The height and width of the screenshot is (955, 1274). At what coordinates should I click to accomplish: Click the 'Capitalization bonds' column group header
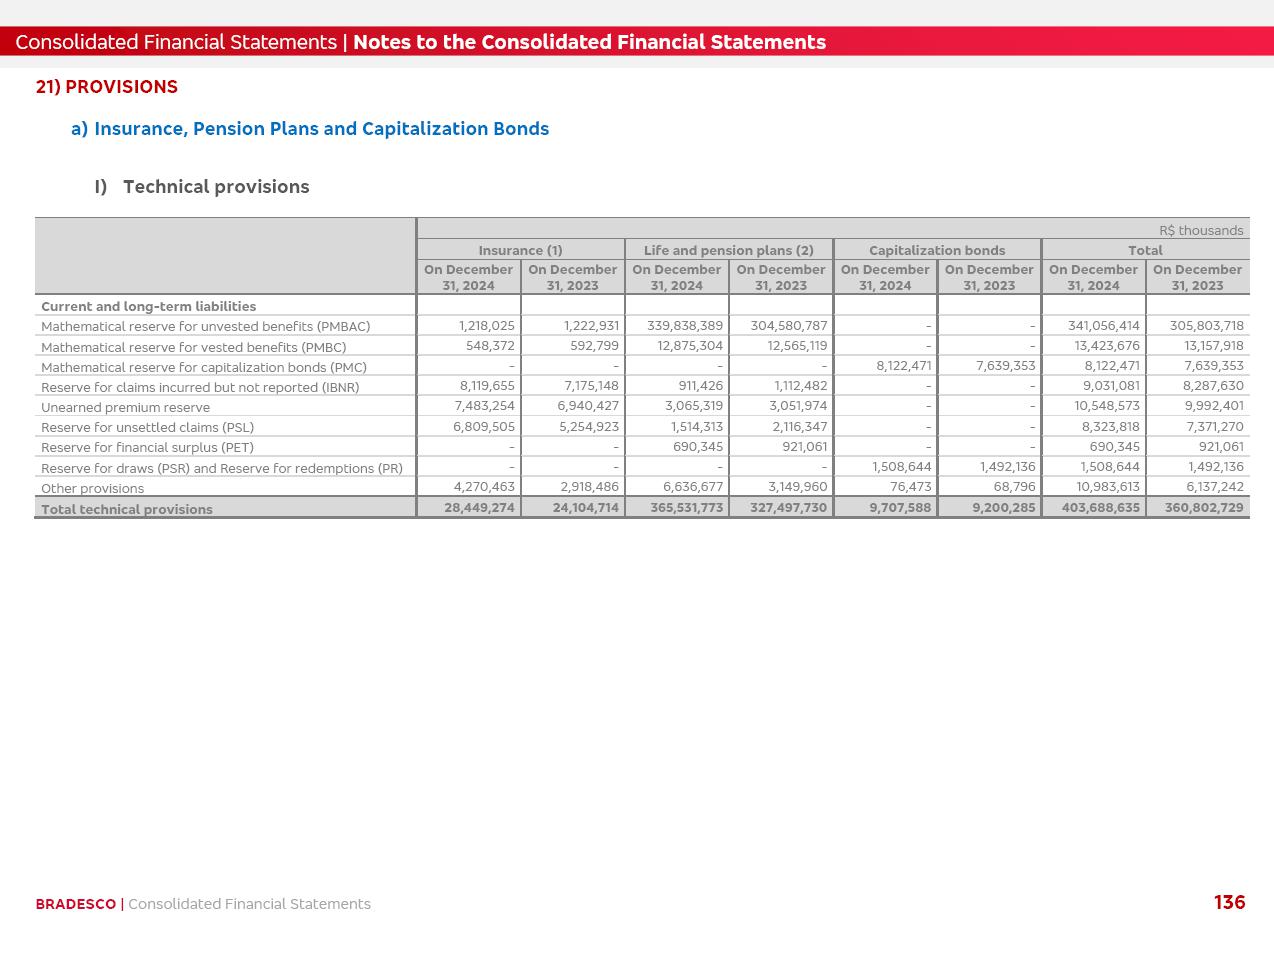click(937, 250)
